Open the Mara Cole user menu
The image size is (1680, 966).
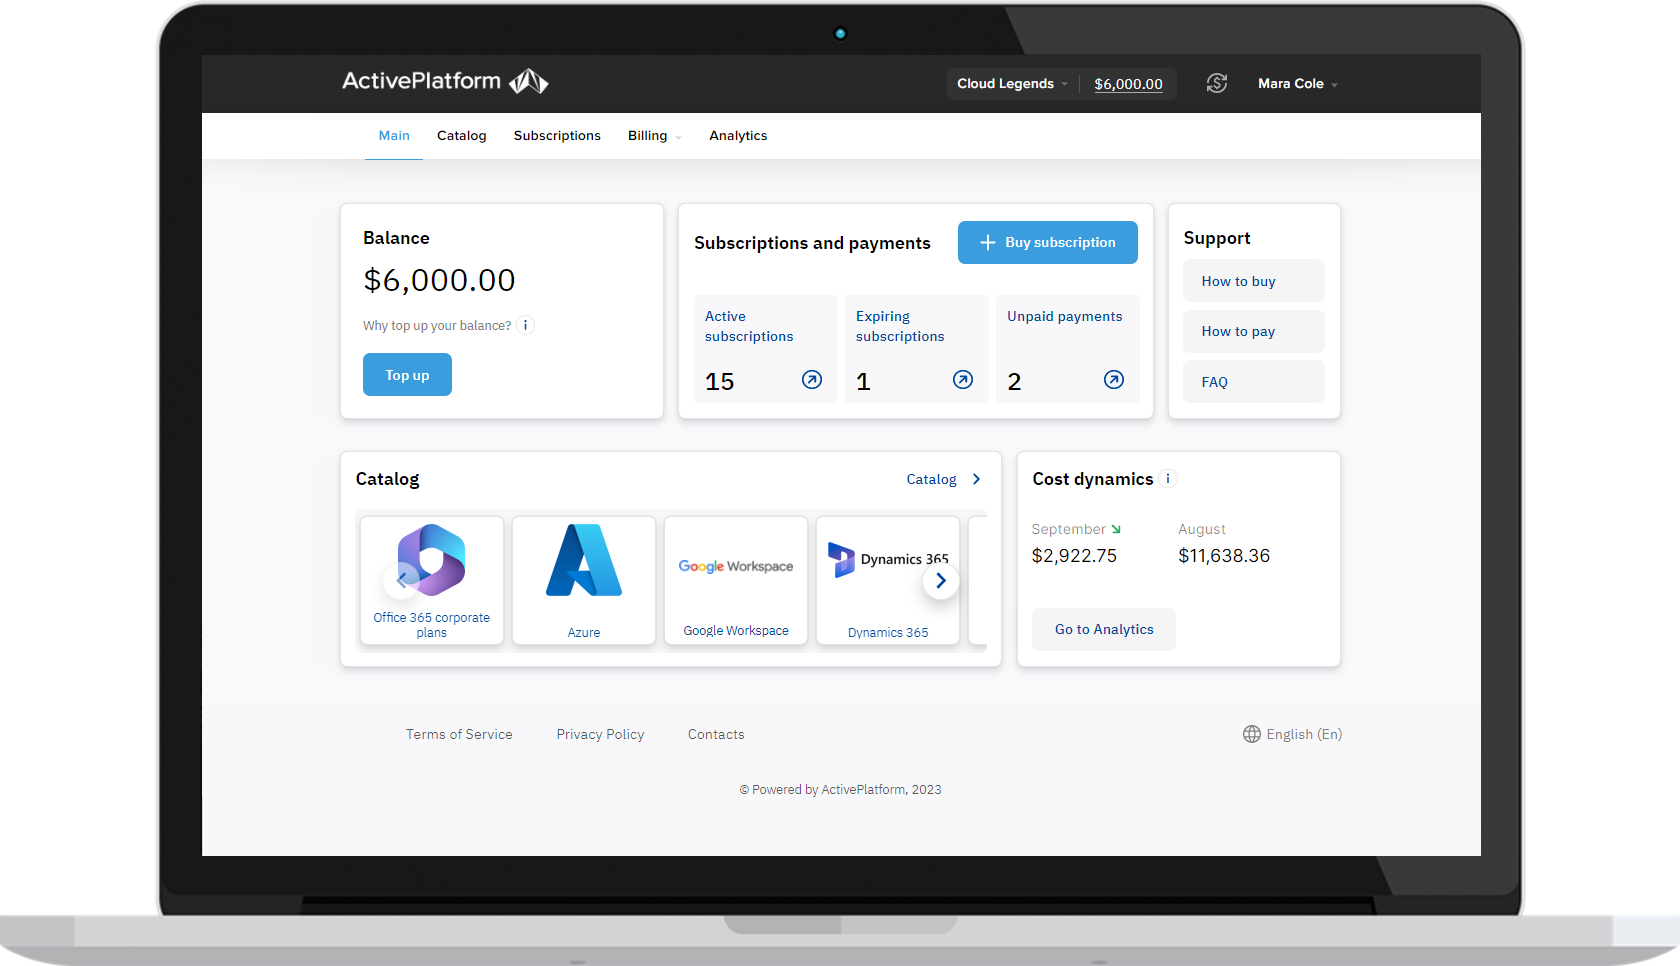coord(1296,83)
